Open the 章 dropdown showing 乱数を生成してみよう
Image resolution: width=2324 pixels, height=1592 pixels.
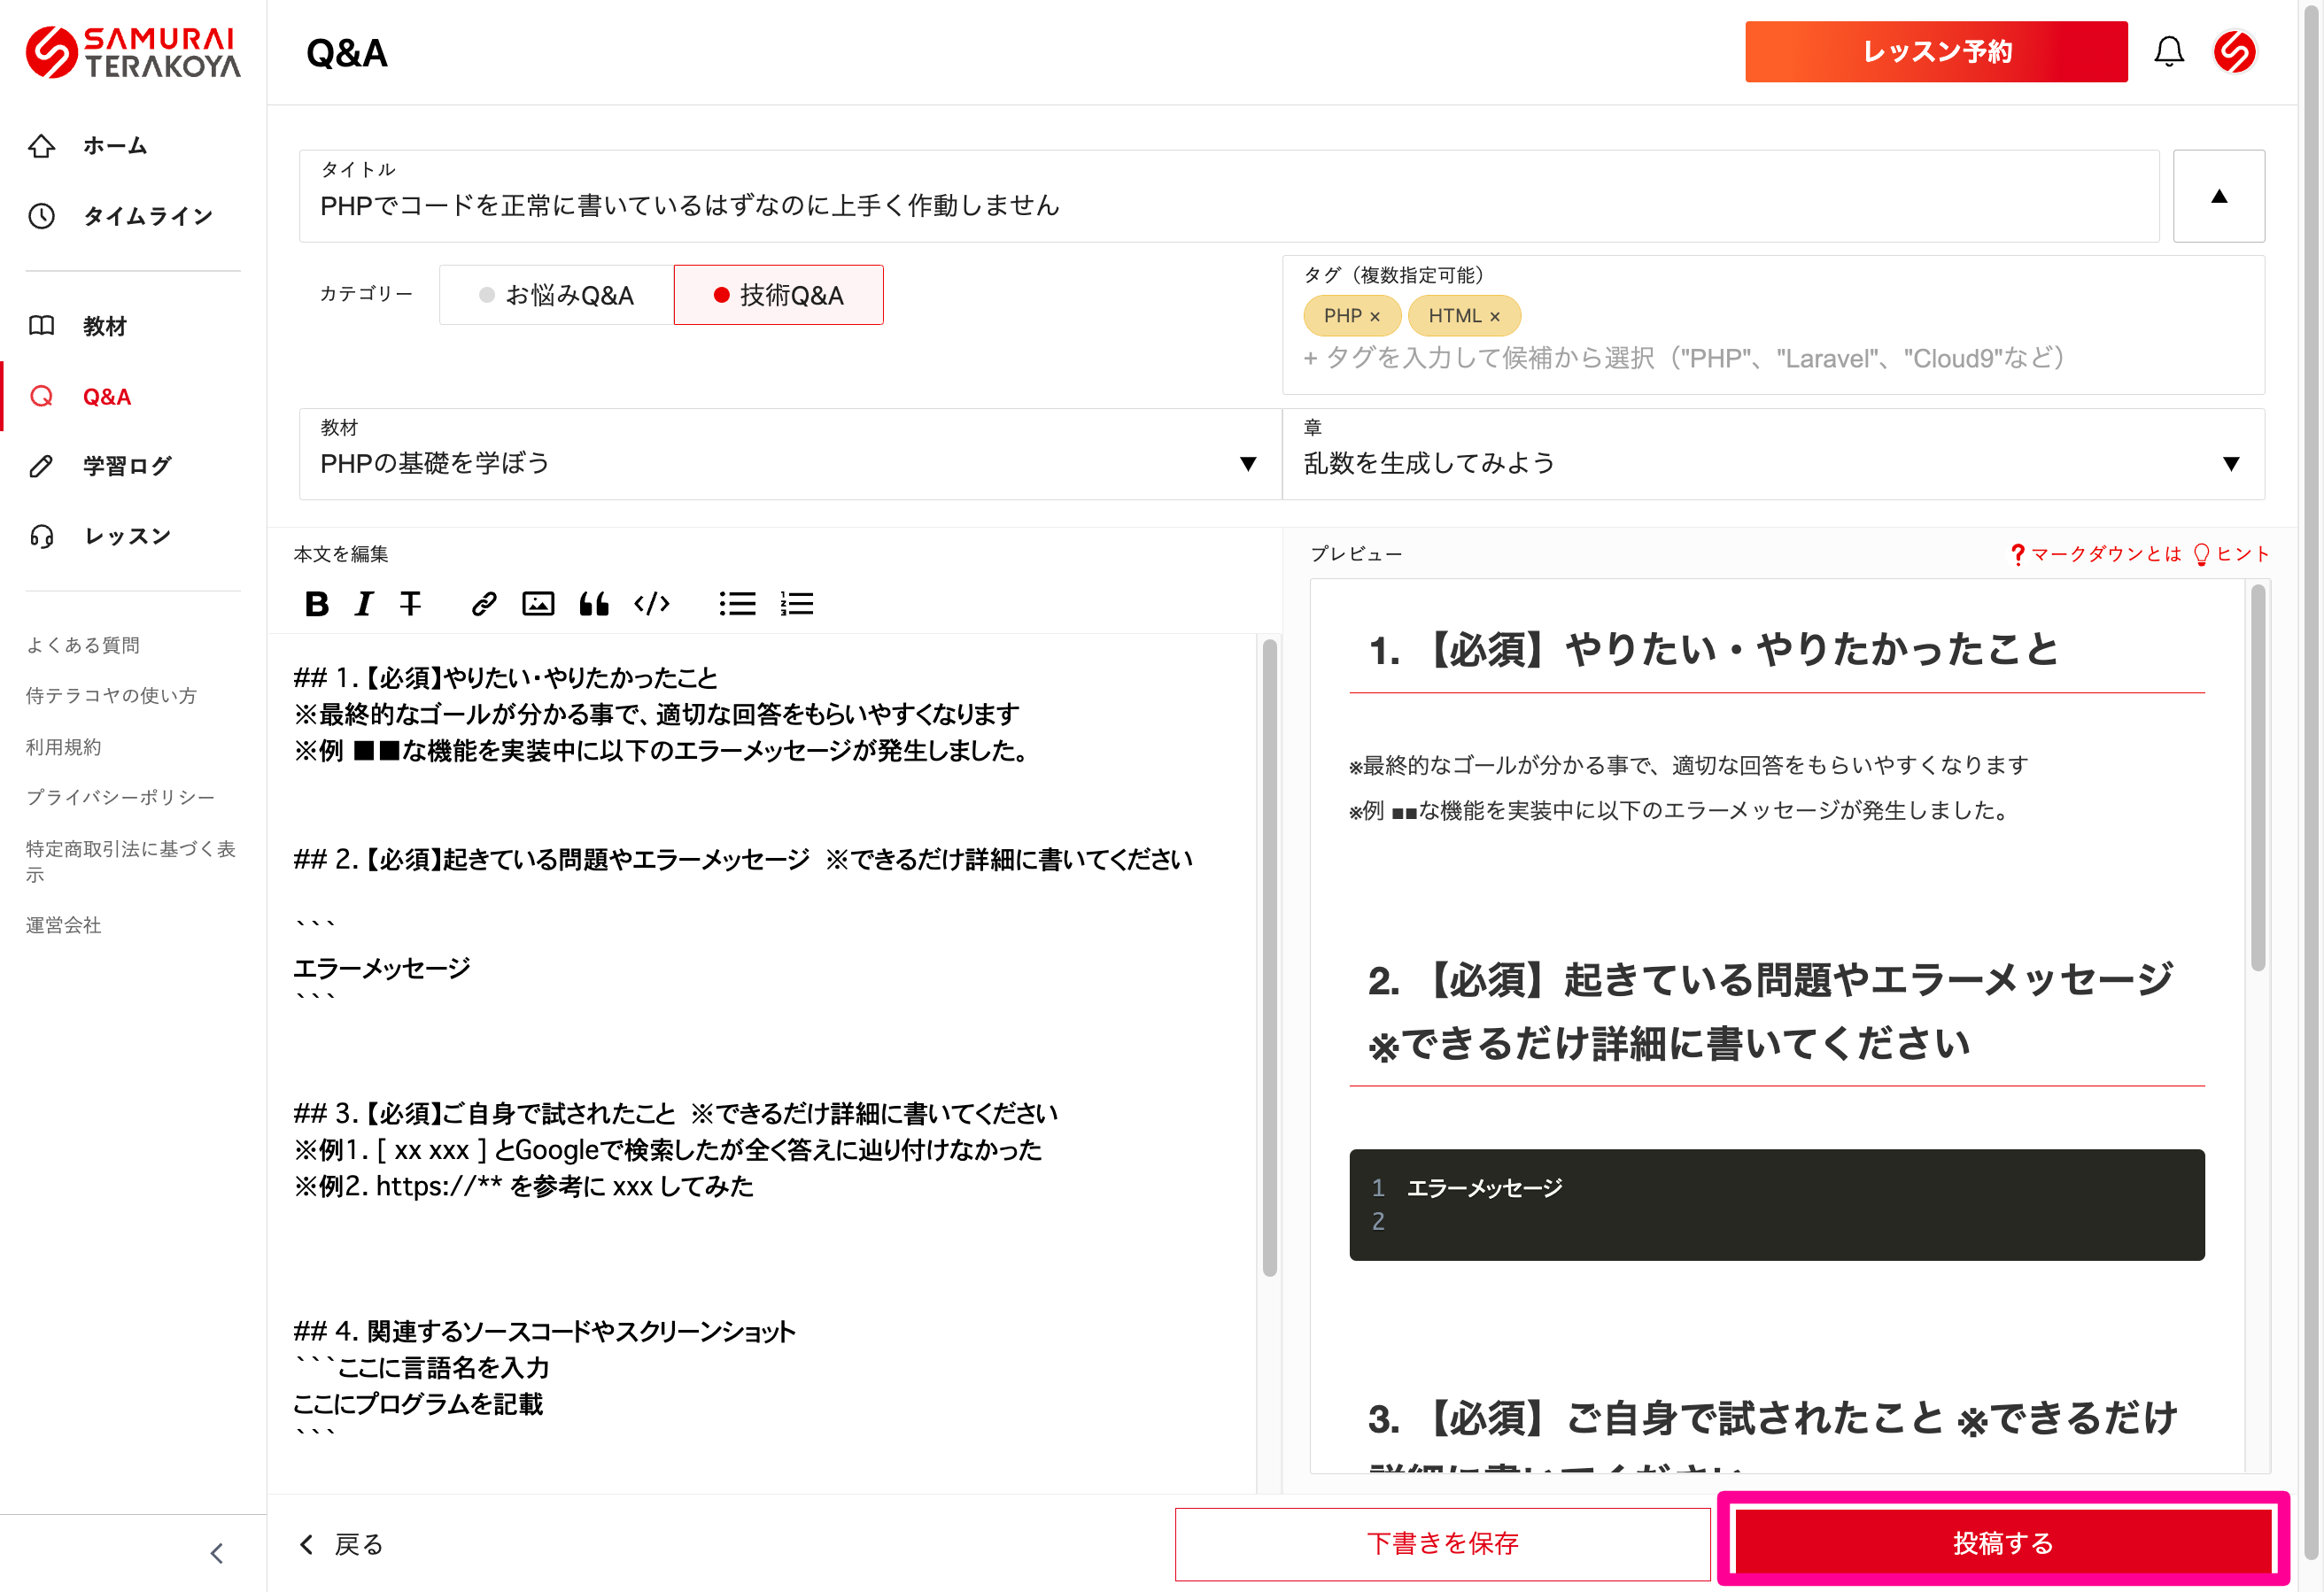(1772, 463)
